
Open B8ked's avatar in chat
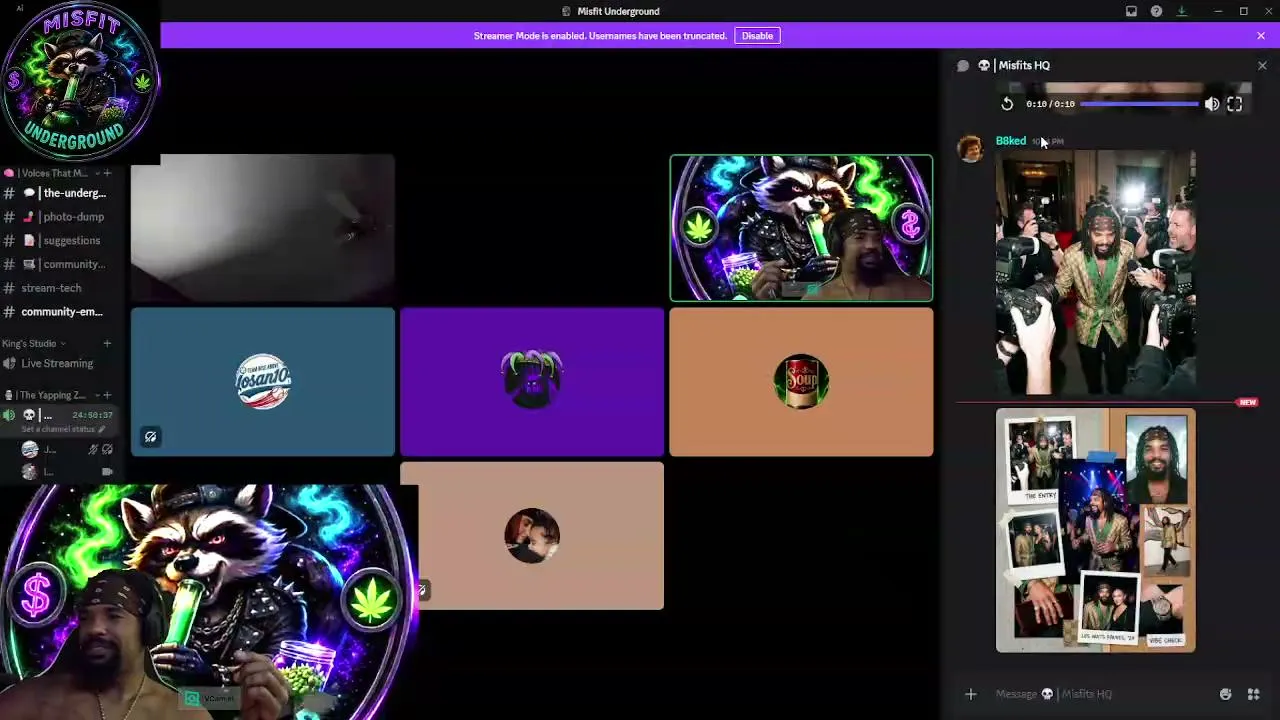click(970, 149)
